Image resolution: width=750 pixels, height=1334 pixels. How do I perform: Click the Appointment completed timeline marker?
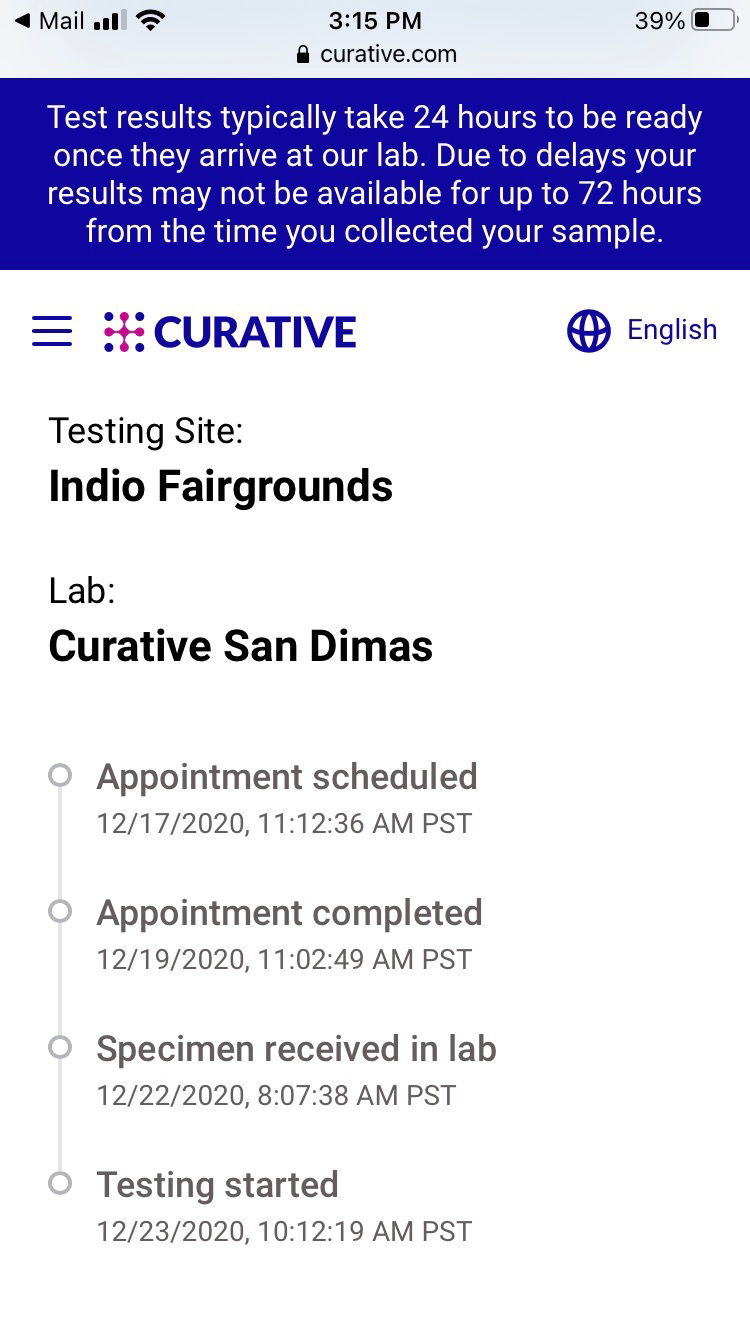60,912
